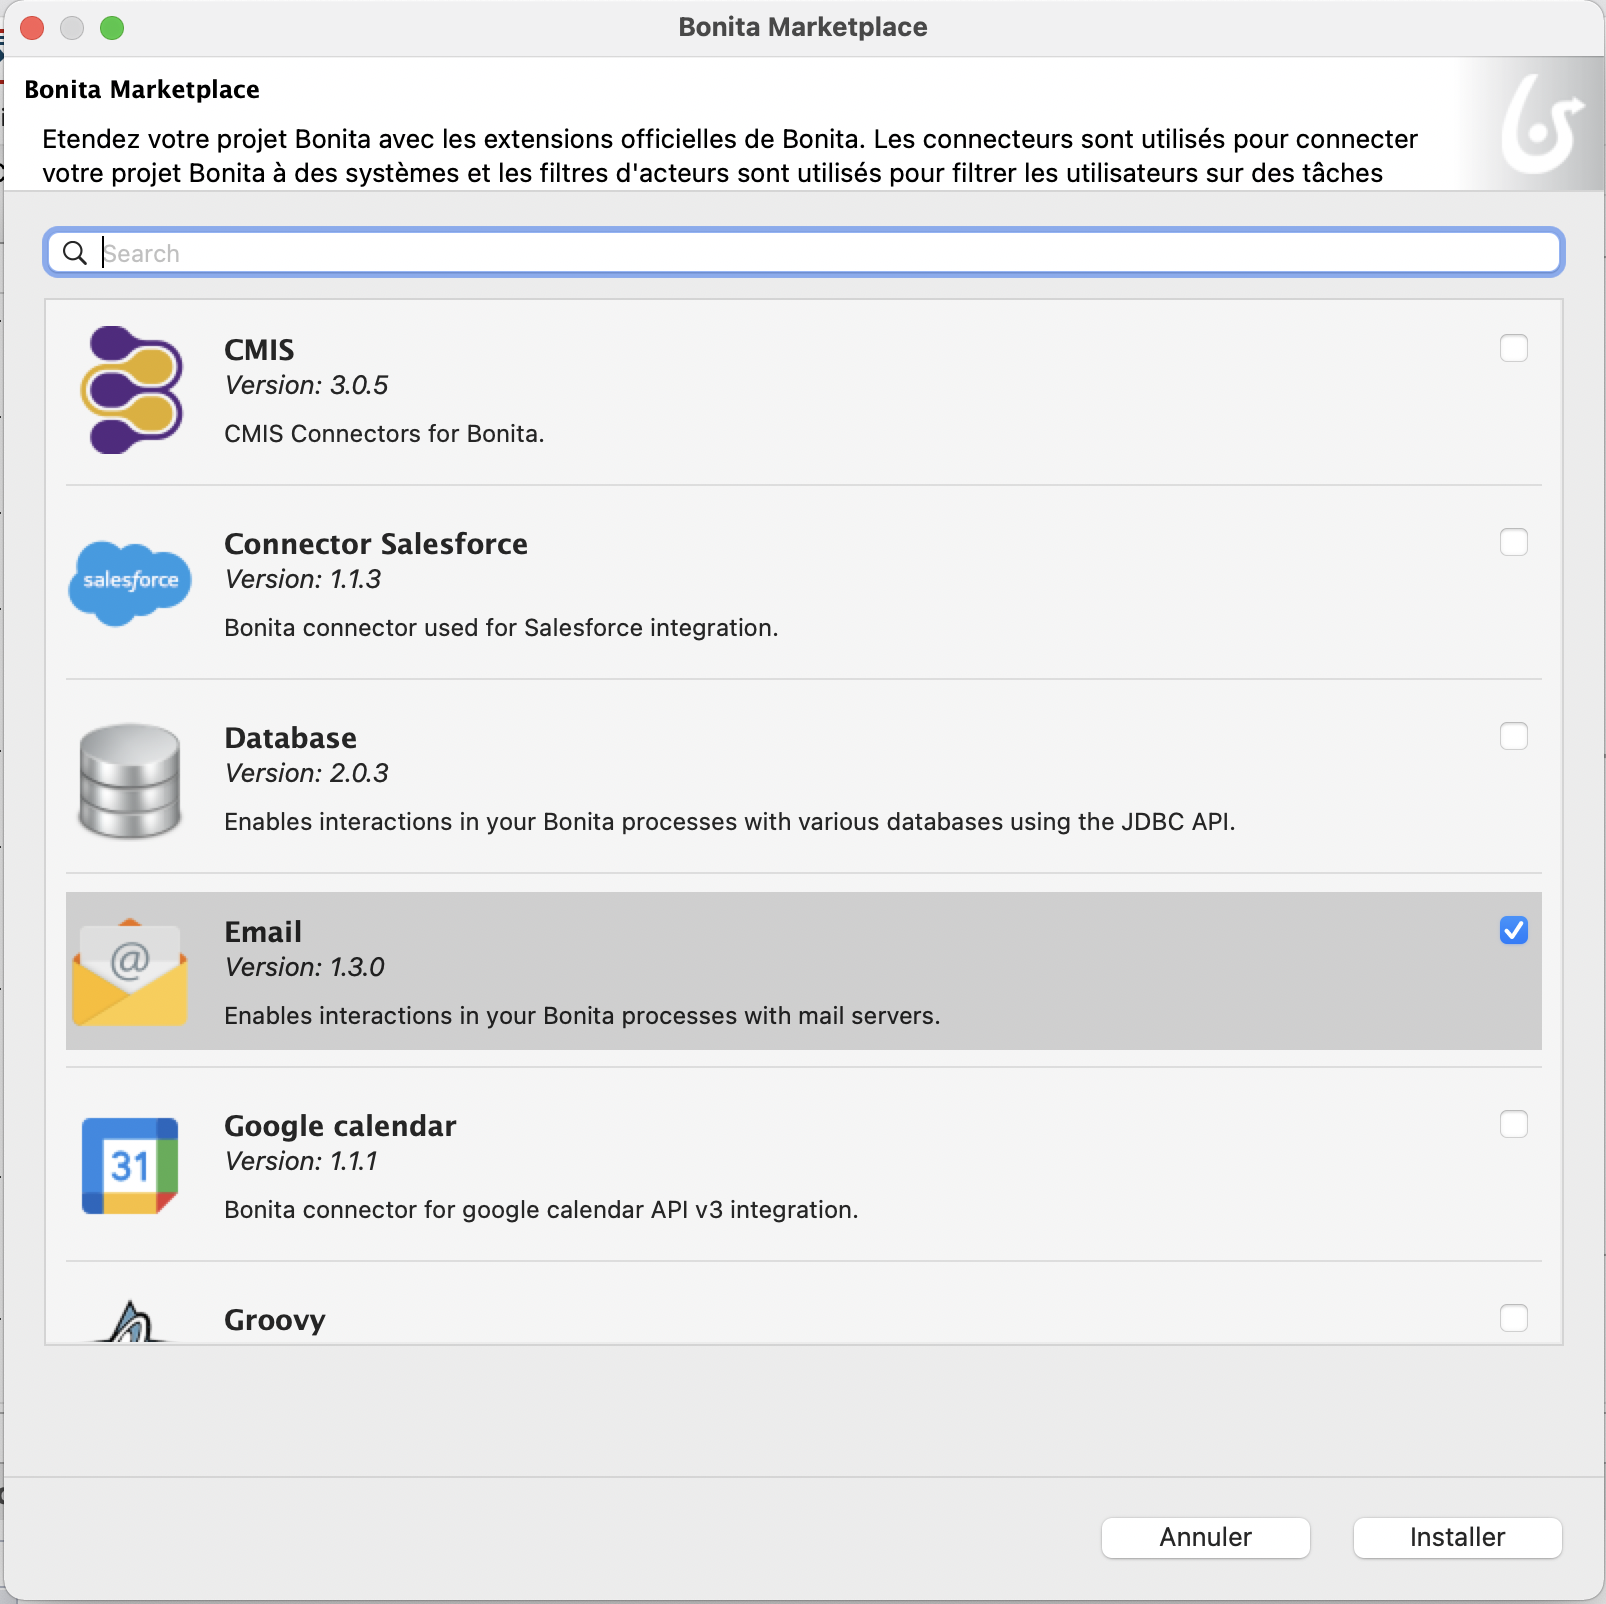Click the CMIS connector logo icon
Image resolution: width=1606 pixels, height=1604 pixels.
tap(131, 390)
